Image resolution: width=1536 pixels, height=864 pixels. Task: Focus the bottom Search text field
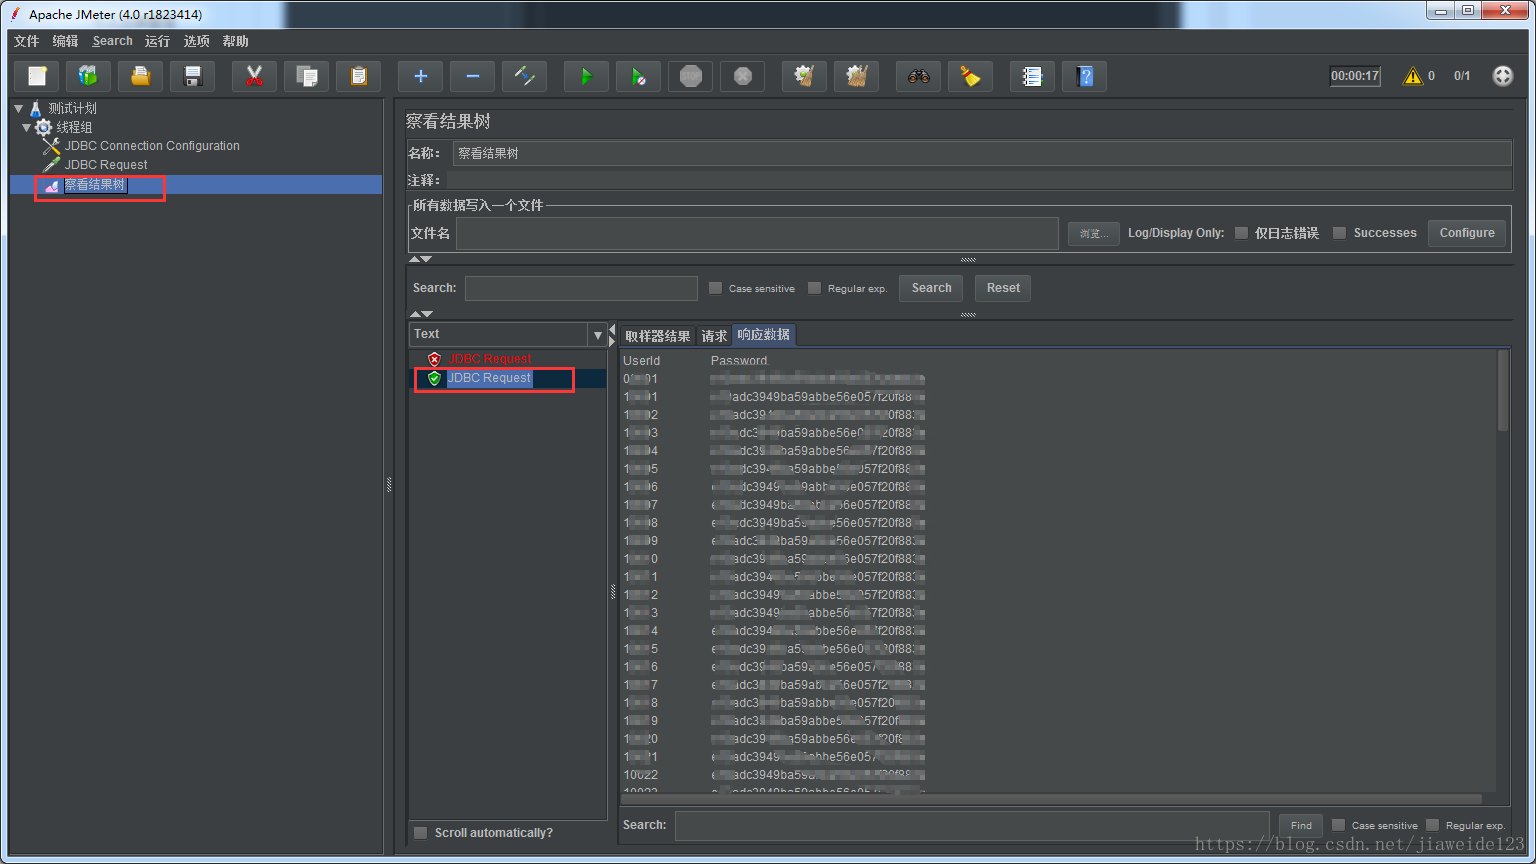pyautogui.click(x=972, y=825)
